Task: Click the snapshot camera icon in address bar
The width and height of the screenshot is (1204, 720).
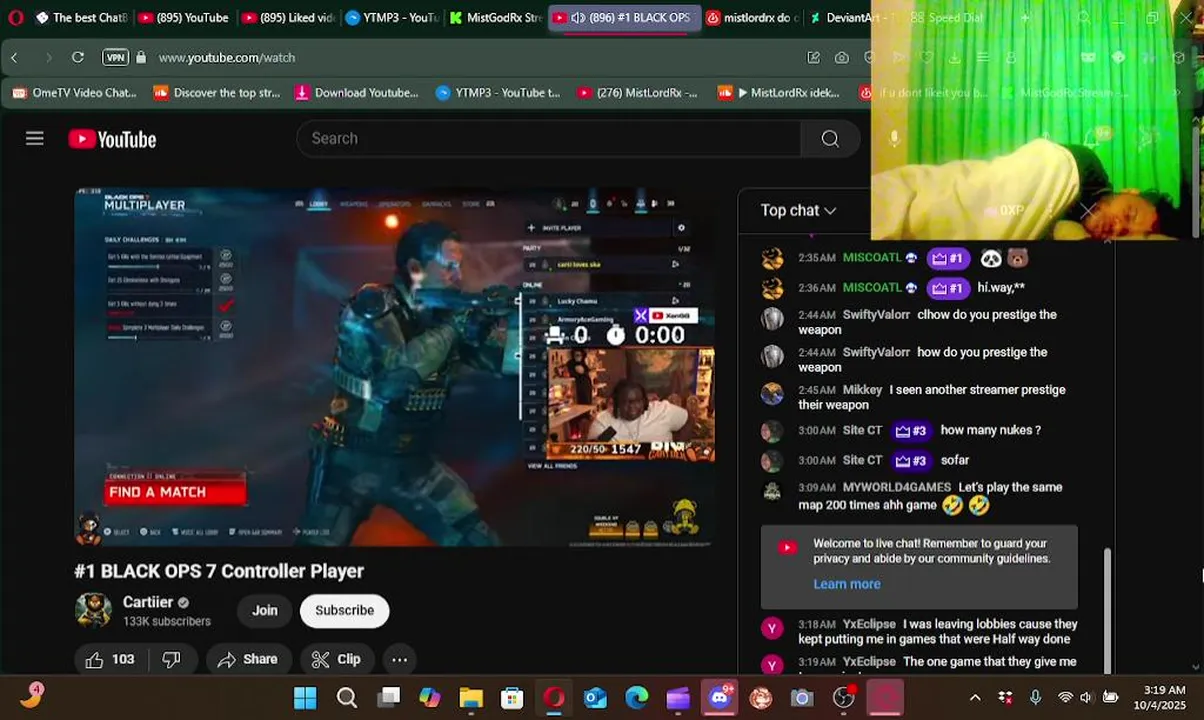Action: 842,58
